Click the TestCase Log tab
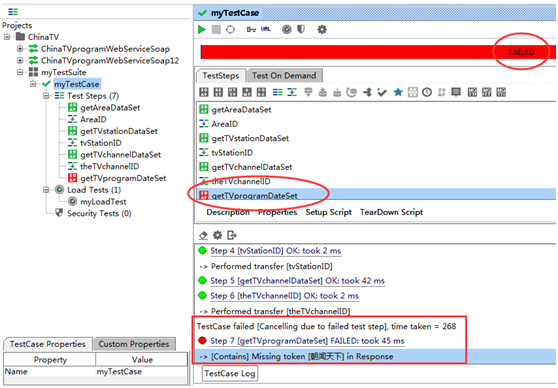The height and width of the screenshot is (388, 558). coord(230,373)
